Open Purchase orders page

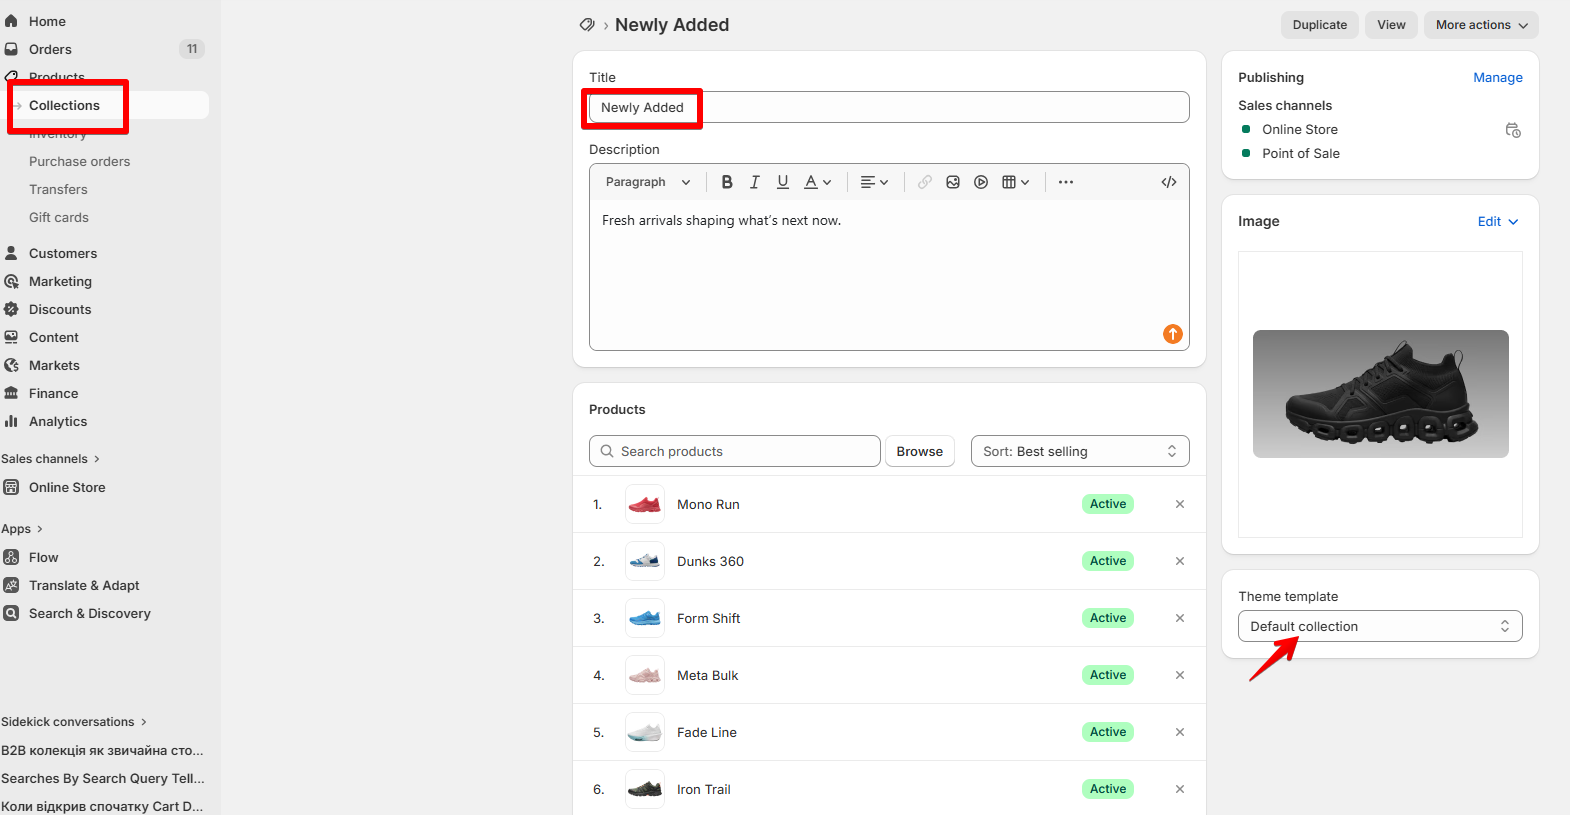pos(79,161)
